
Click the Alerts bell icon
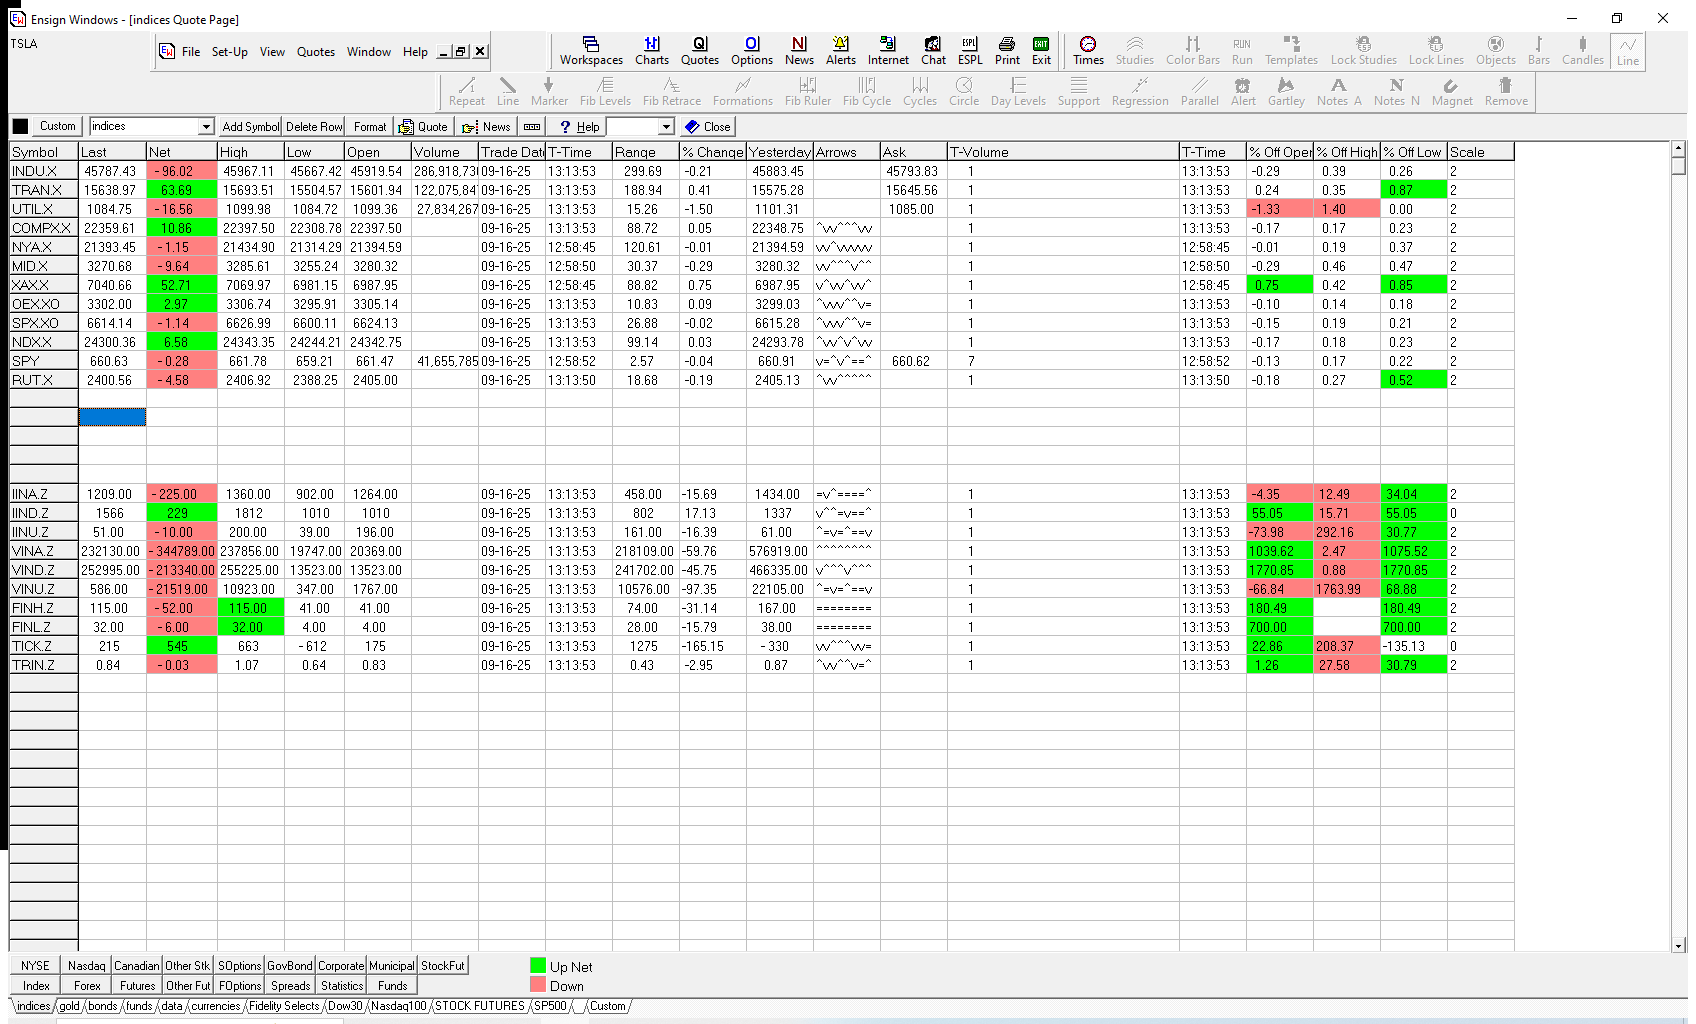841,50
